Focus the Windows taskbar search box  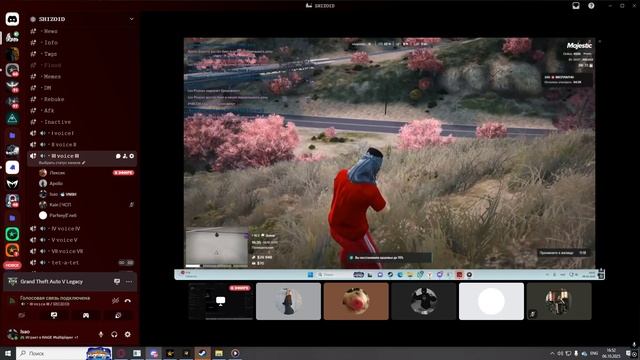[x=64, y=353]
